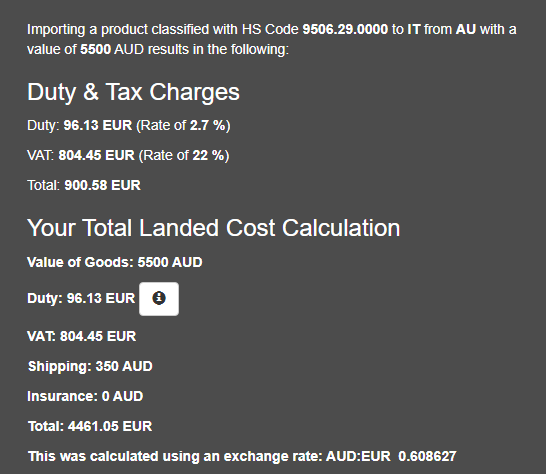
Task: Open the duty info icon button
Action: (159, 299)
